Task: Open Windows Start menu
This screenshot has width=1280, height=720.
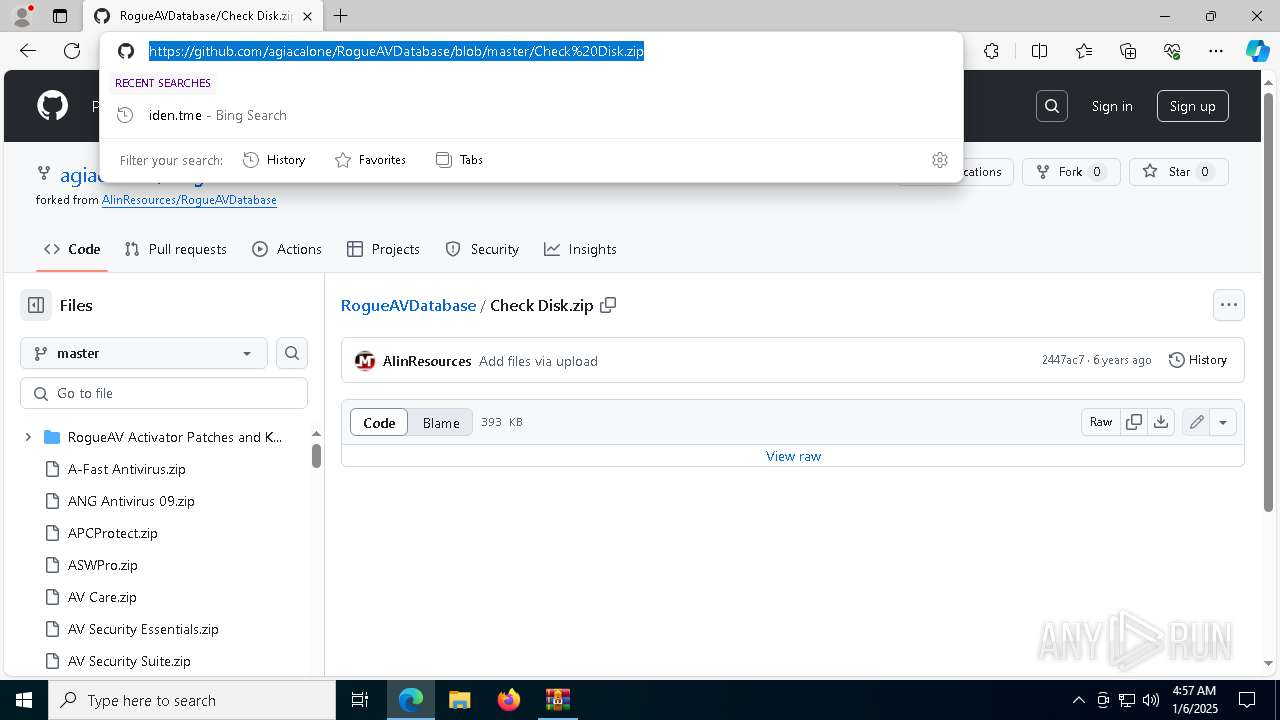Action: pyautogui.click(x=24, y=700)
